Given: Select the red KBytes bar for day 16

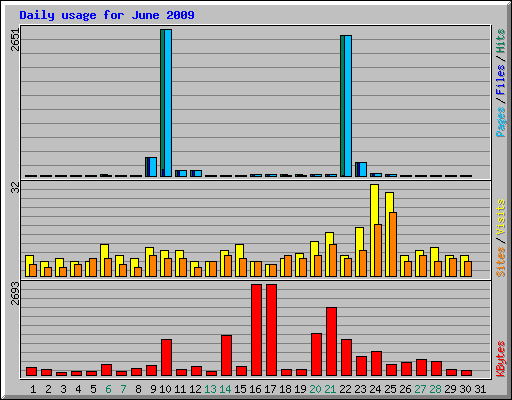Looking at the screenshot, I should [256, 330].
